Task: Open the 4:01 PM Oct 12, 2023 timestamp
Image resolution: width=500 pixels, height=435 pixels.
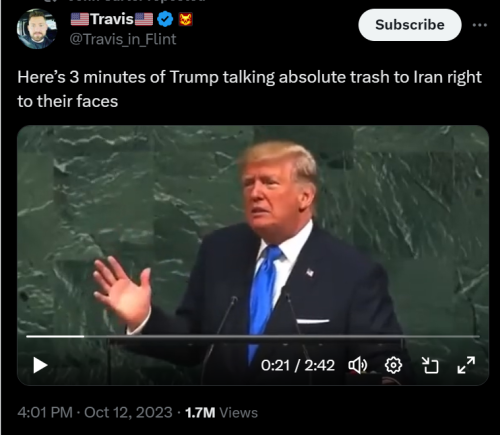Action: (95, 412)
